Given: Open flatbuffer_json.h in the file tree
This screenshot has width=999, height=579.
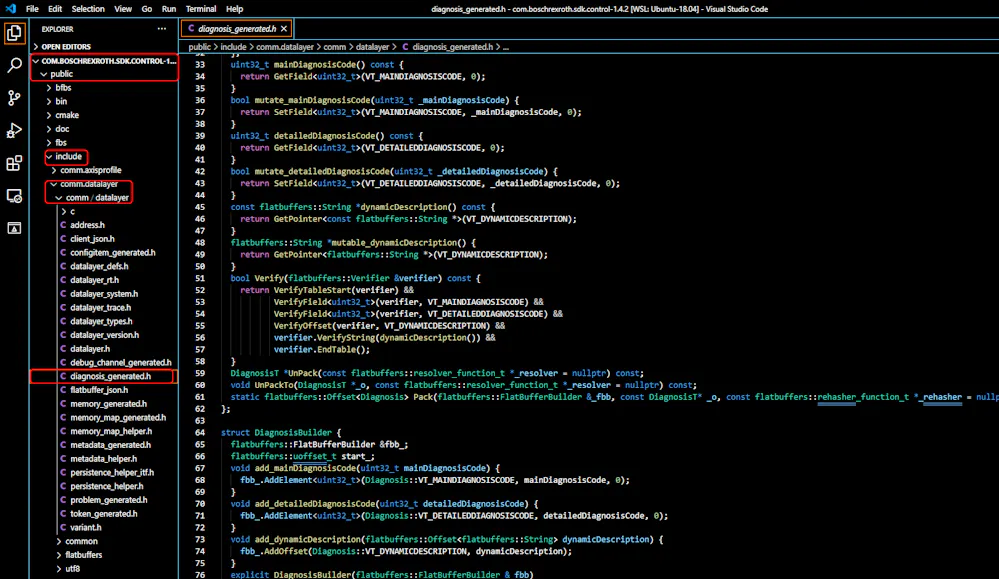Looking at the screenshot, I should 99,390.
